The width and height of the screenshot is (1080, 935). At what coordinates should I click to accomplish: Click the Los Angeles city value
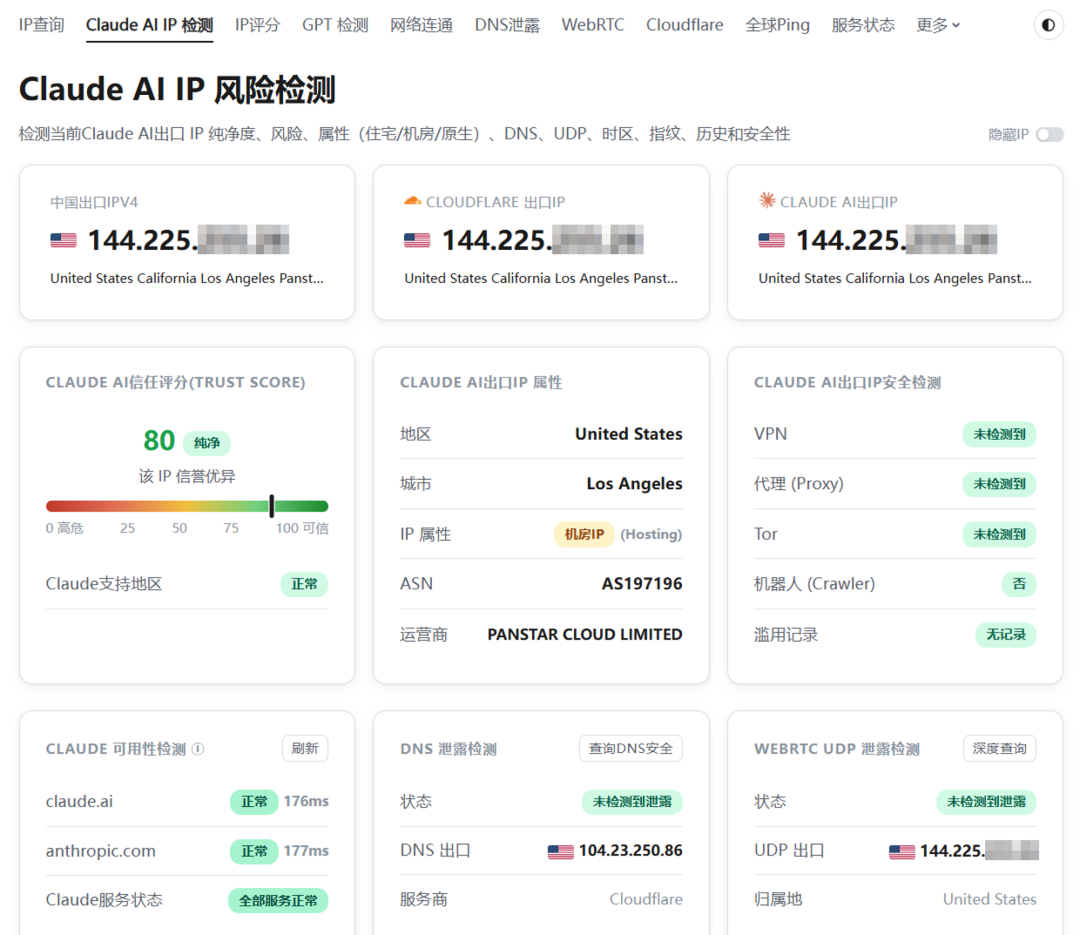634,484
